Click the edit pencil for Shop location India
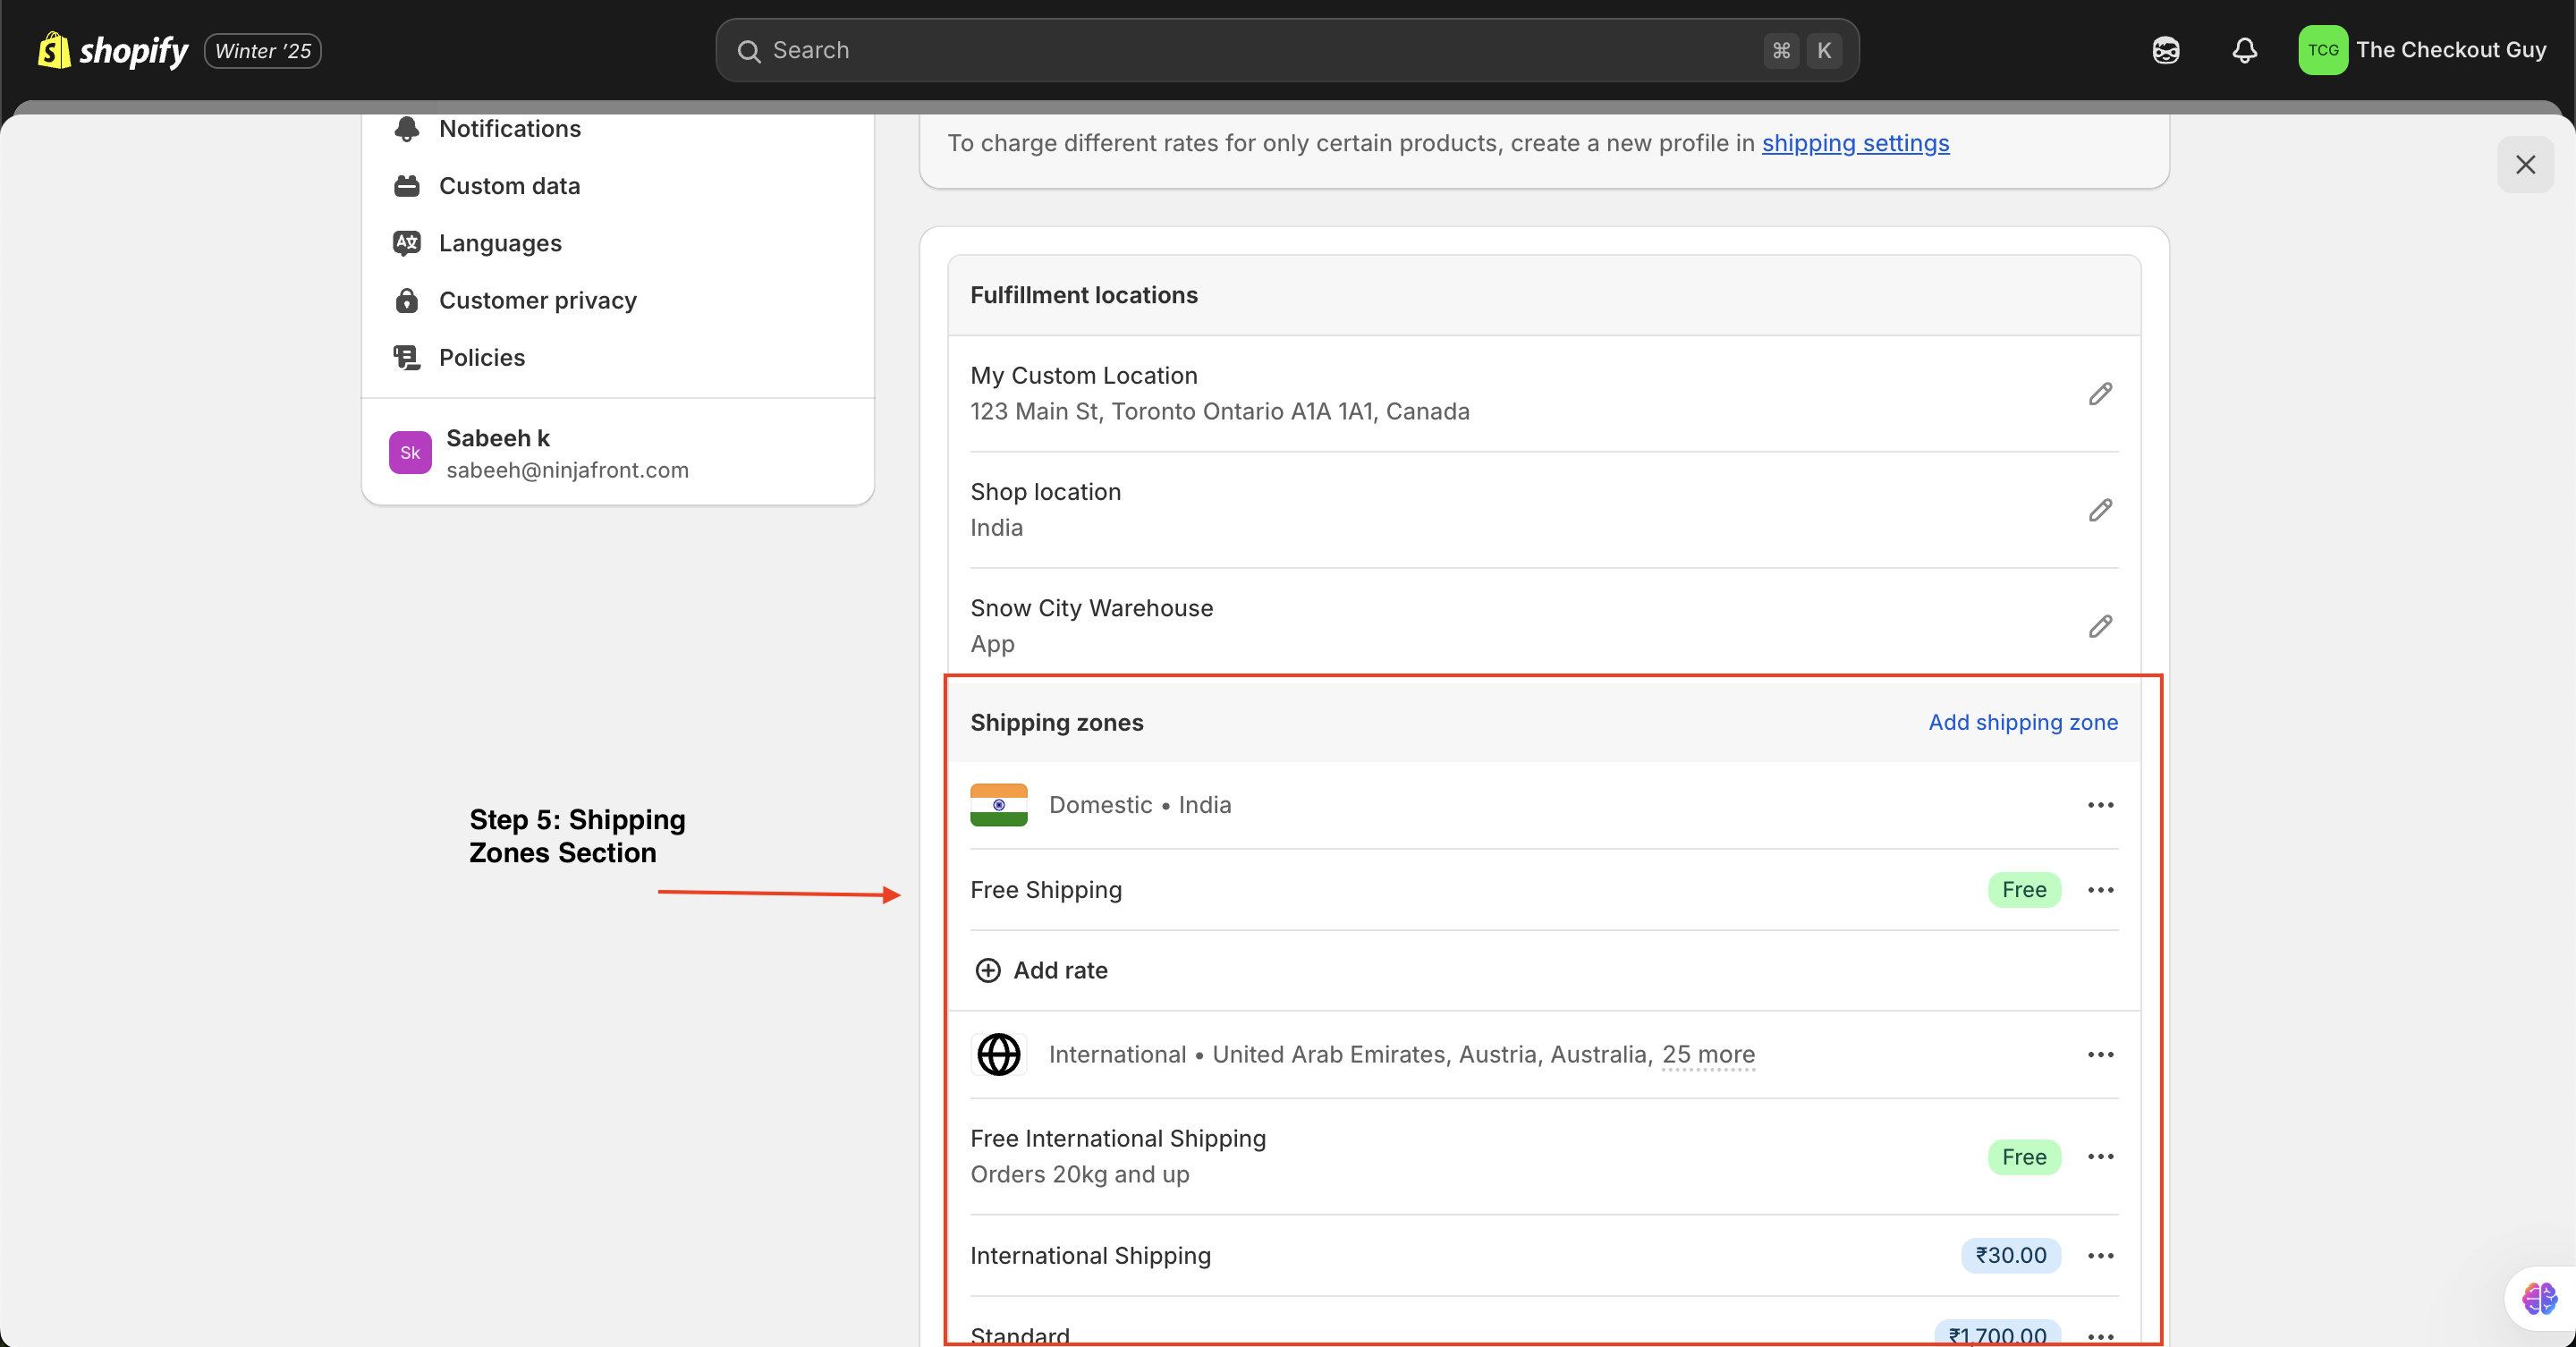 [x=2099, y=509]
